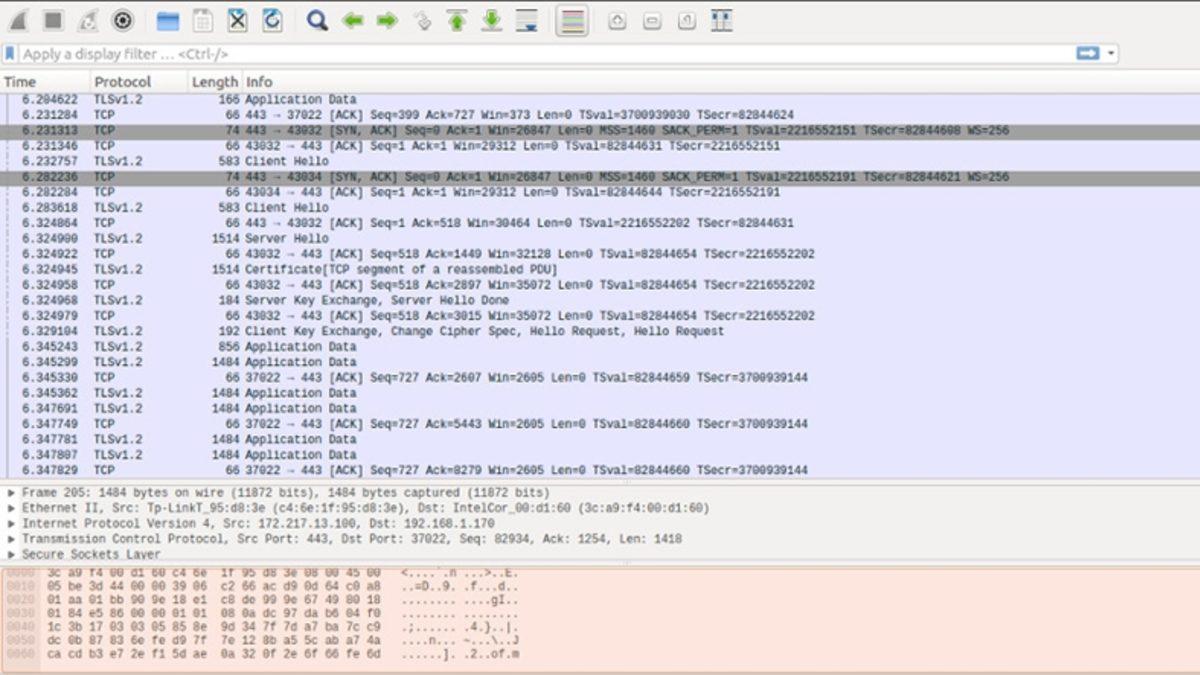Screen dimensions: 1200x675
Task: Reload this capture file
Action: pos(272,20)
